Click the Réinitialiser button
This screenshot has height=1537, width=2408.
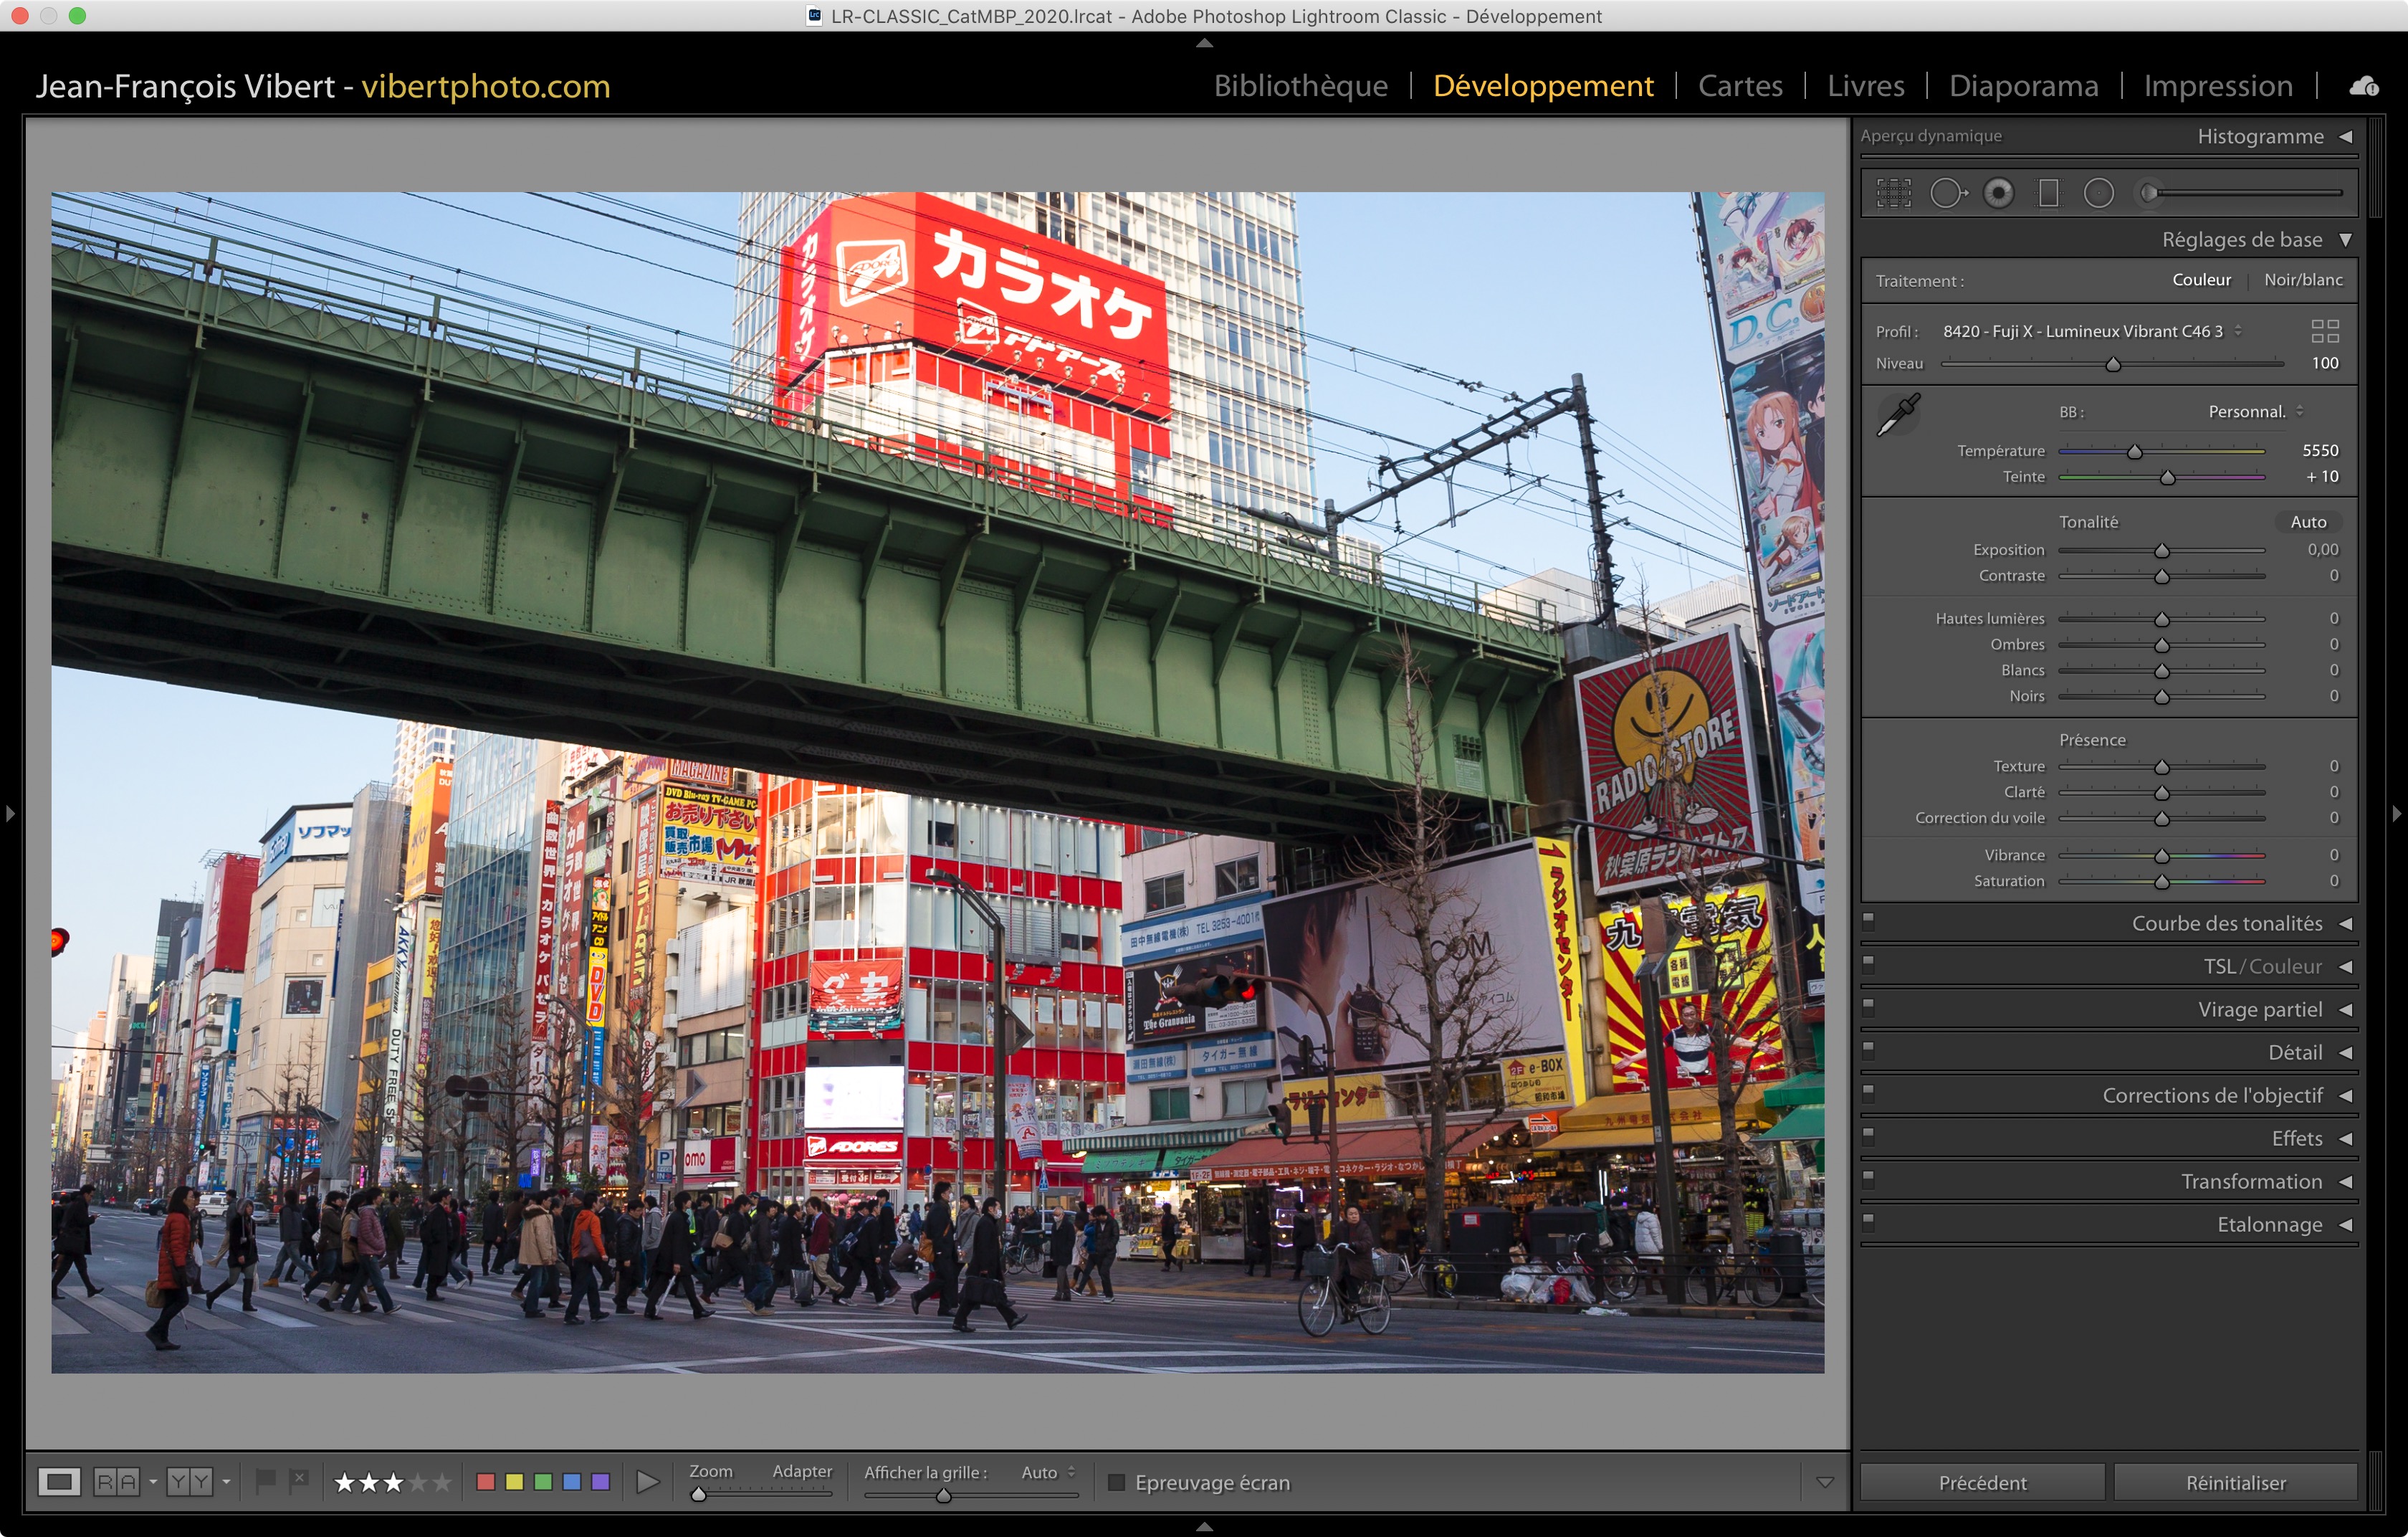2235,1482
